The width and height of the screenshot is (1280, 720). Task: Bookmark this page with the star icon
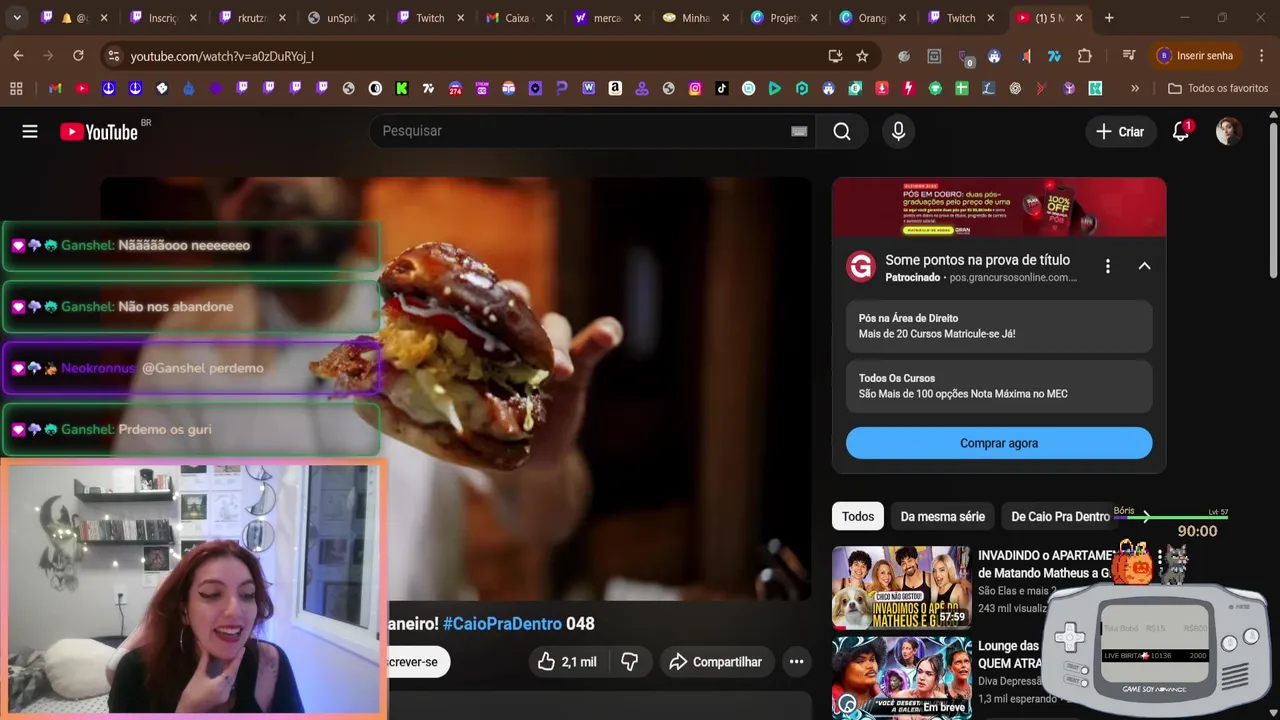(x=862, y=56)
